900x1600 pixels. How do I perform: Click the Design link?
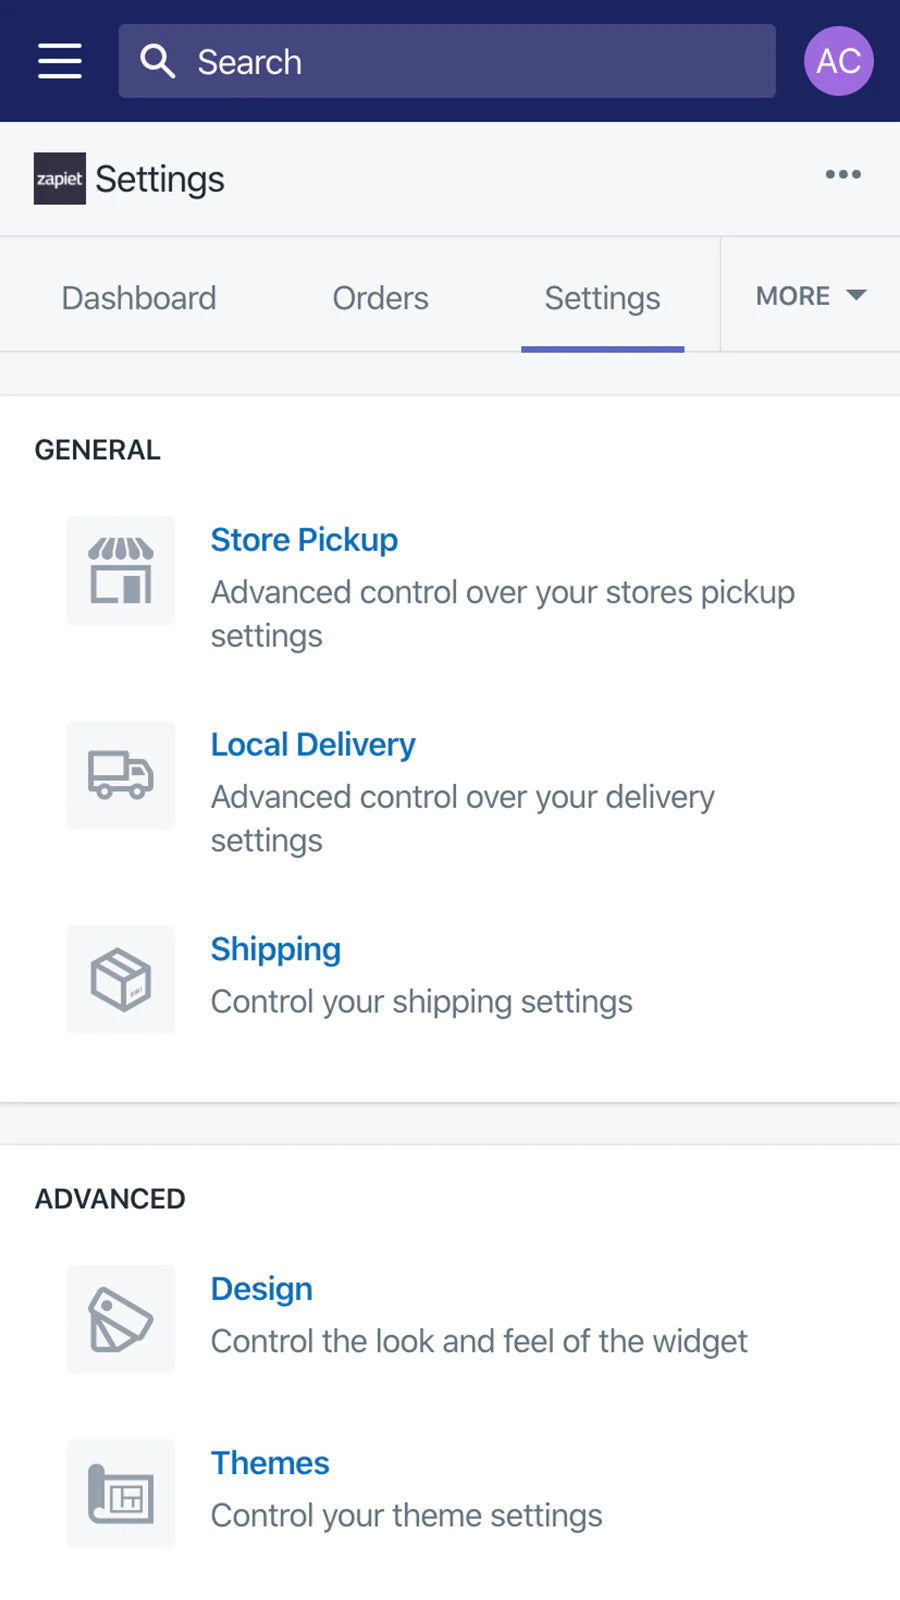pos(261,1288)
